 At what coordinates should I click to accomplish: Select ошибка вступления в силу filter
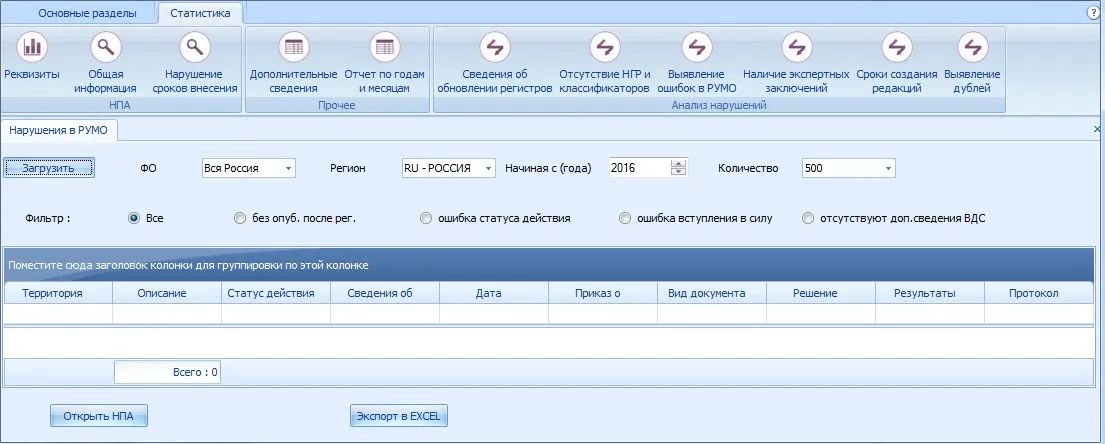[624, 218]
